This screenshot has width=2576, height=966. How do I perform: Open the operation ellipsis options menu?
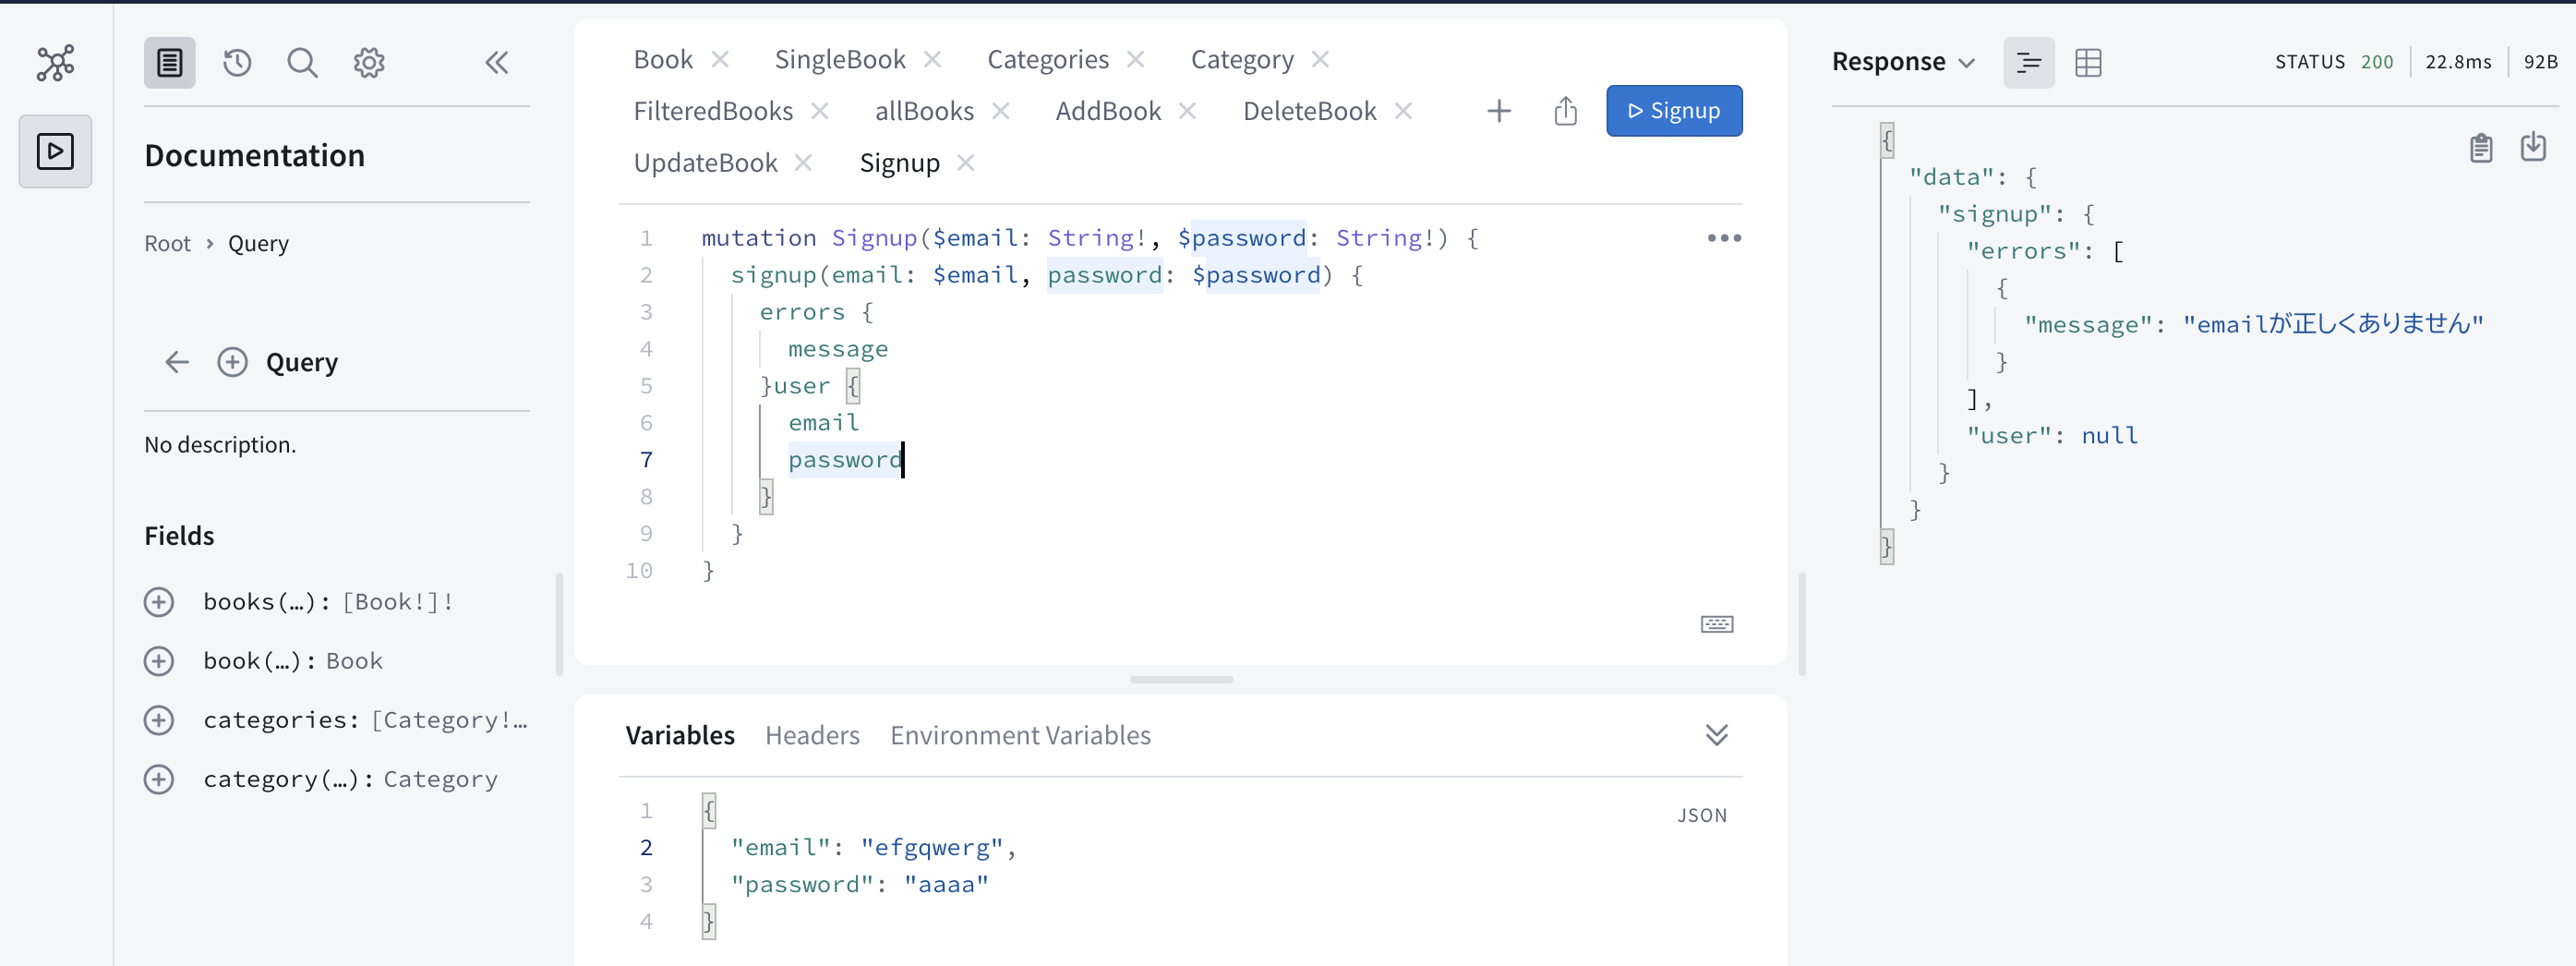[x=1724, y=238]
